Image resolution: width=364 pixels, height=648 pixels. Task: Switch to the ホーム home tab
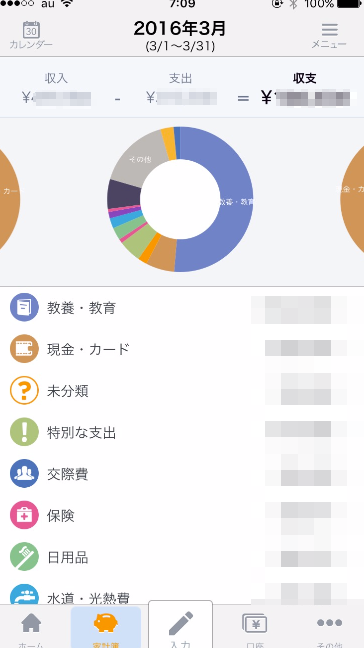[x=31, y=627]
